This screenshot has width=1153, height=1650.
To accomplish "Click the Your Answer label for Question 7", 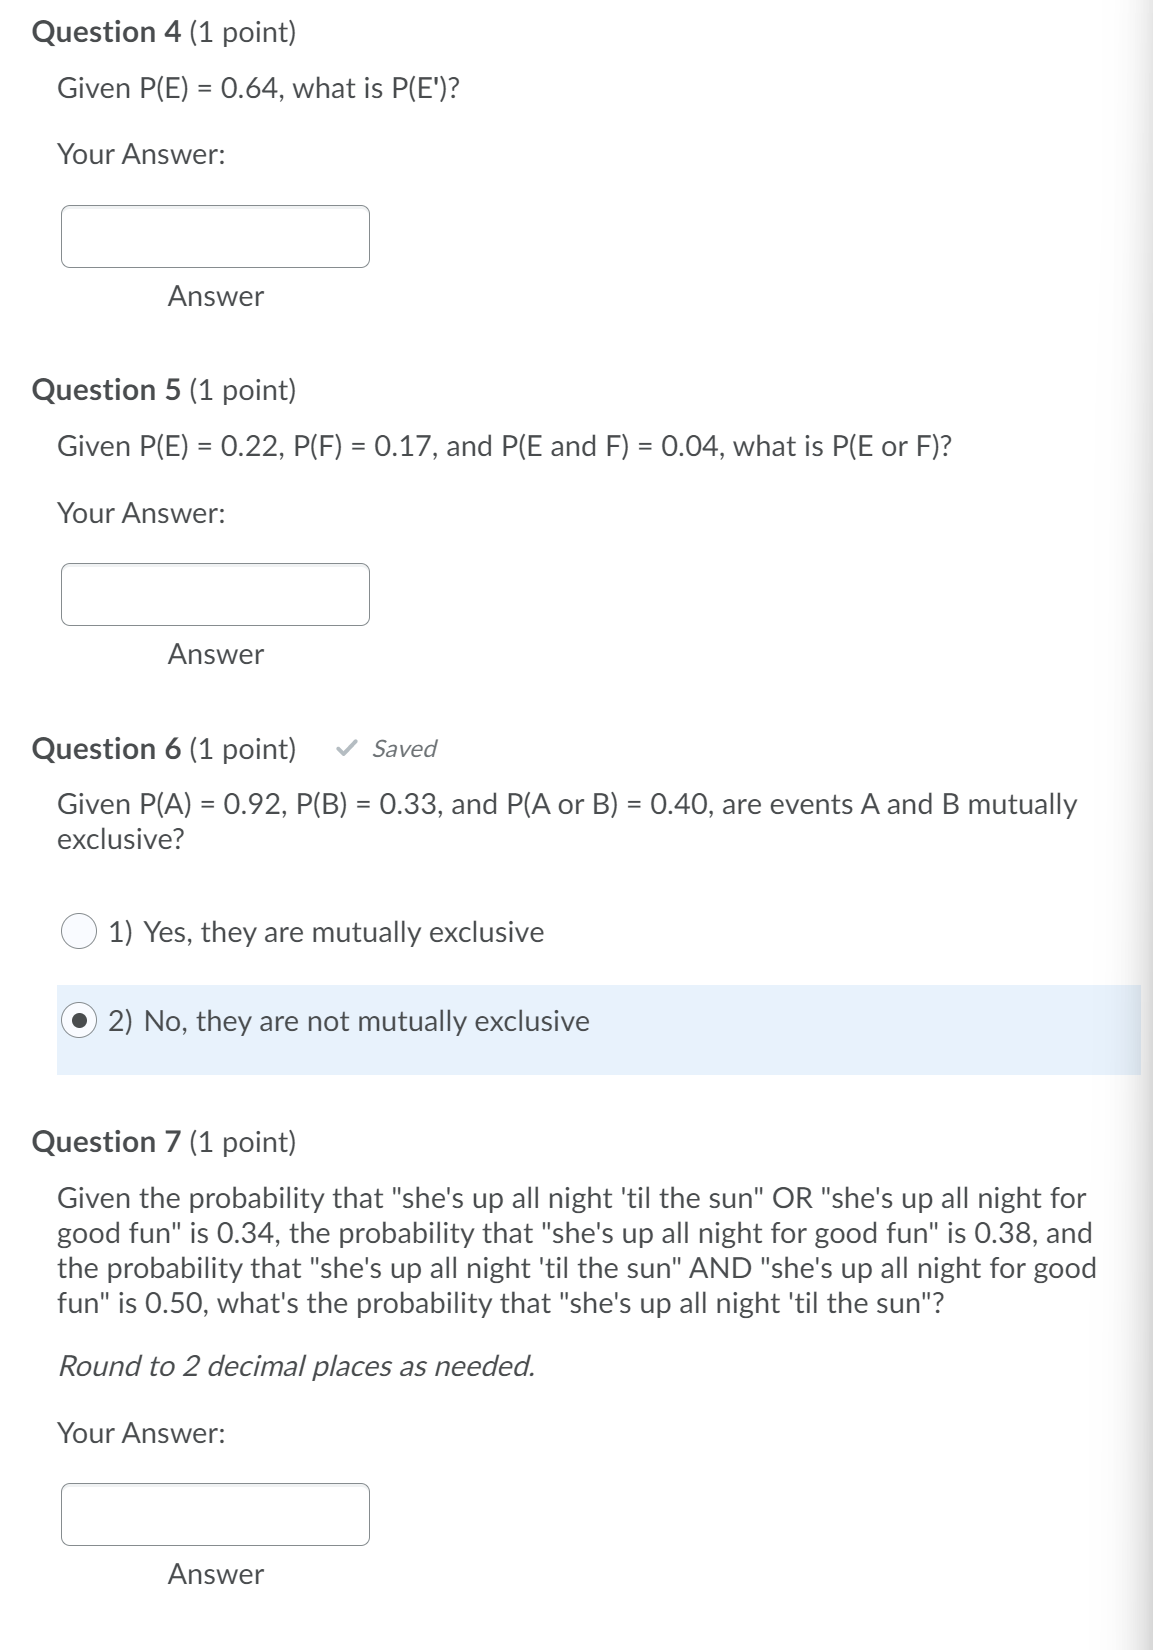I will pyautogui.click(x=141, y=1433).
